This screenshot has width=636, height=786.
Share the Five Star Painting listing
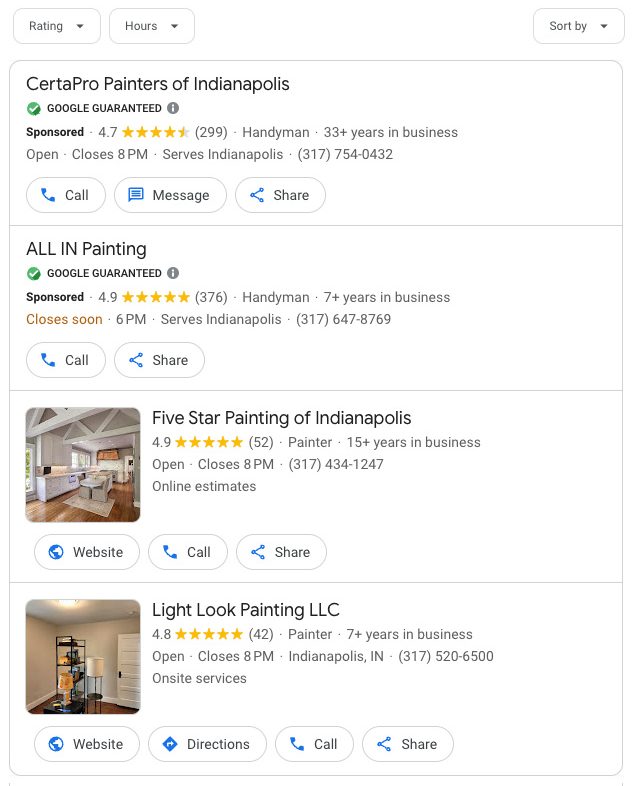point(281,552)
